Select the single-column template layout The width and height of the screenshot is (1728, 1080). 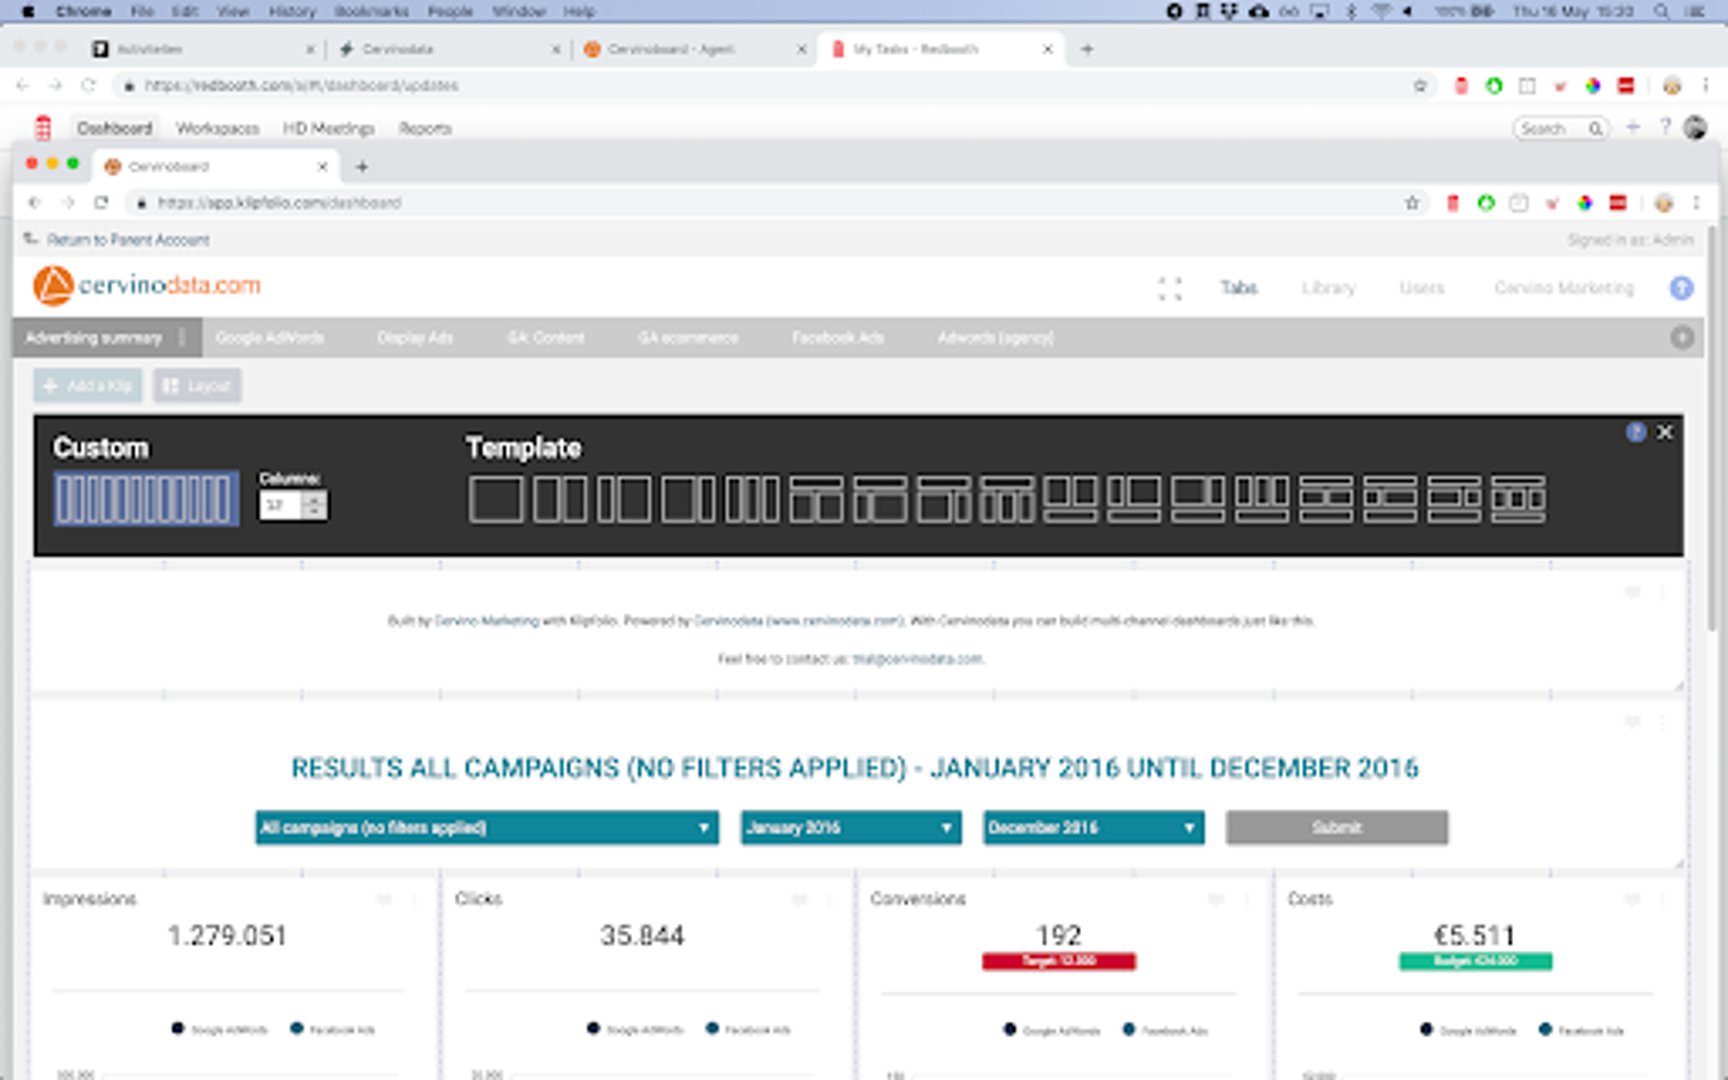[x=495, y=499]
